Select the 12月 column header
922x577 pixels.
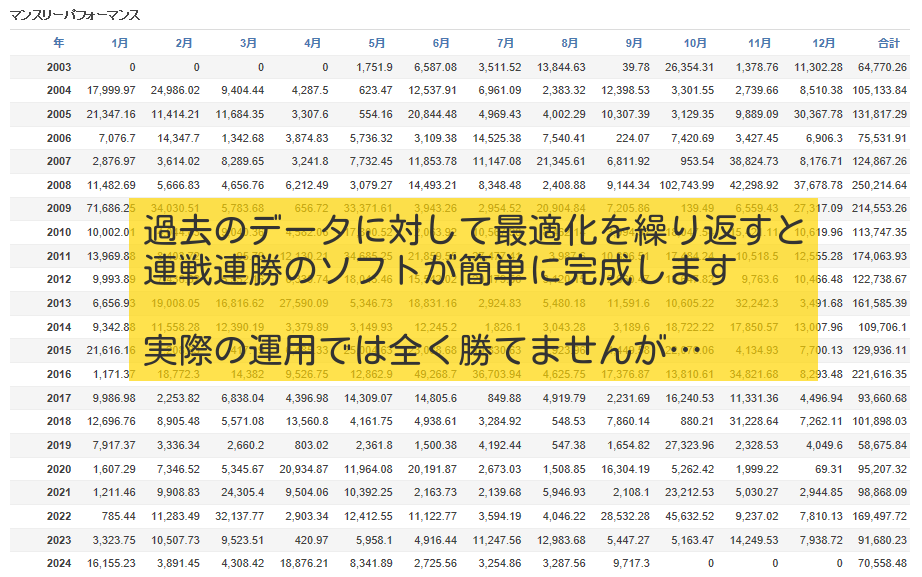tap(824, 43)
